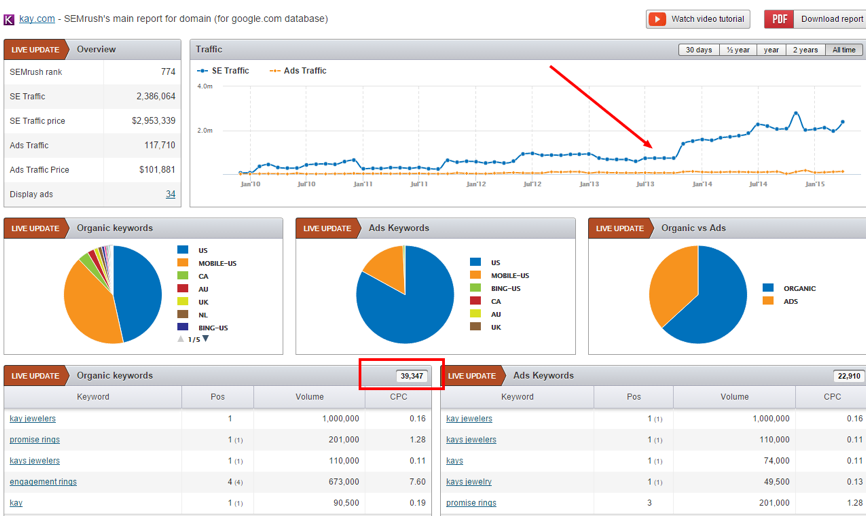Image resolution: width=866 pixels, height=516 pixels.
Task: Open the kay.com domain link
Action: click(37, 19)
